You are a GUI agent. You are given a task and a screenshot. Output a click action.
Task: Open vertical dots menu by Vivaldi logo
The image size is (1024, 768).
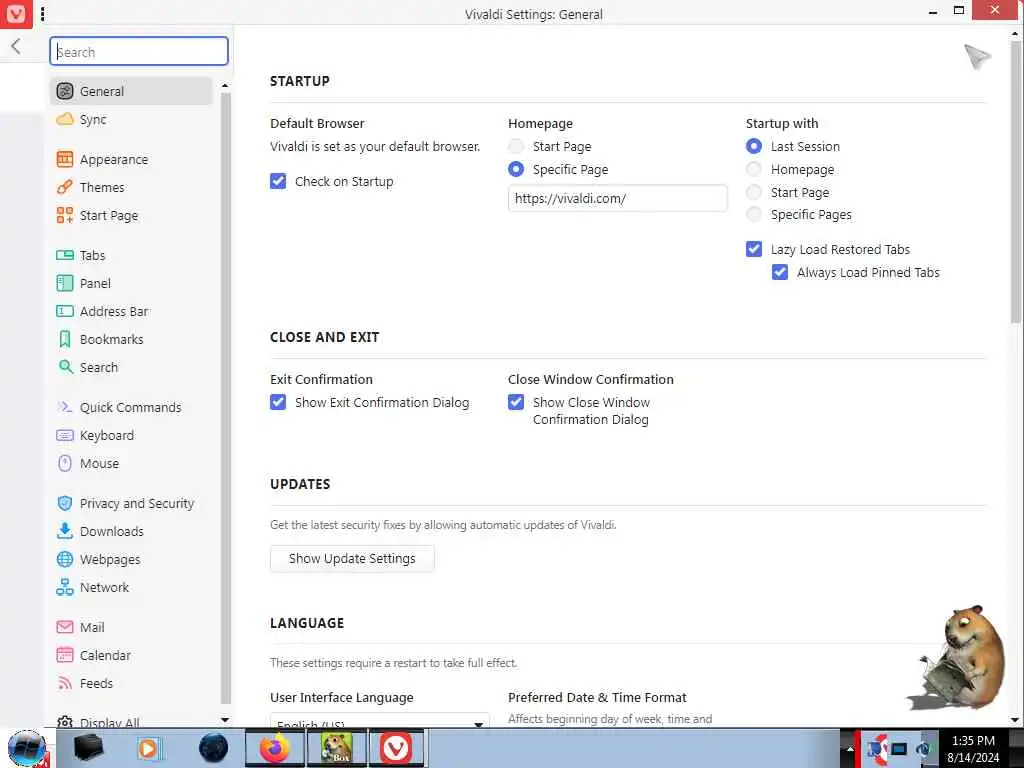(x=43, y=14)
